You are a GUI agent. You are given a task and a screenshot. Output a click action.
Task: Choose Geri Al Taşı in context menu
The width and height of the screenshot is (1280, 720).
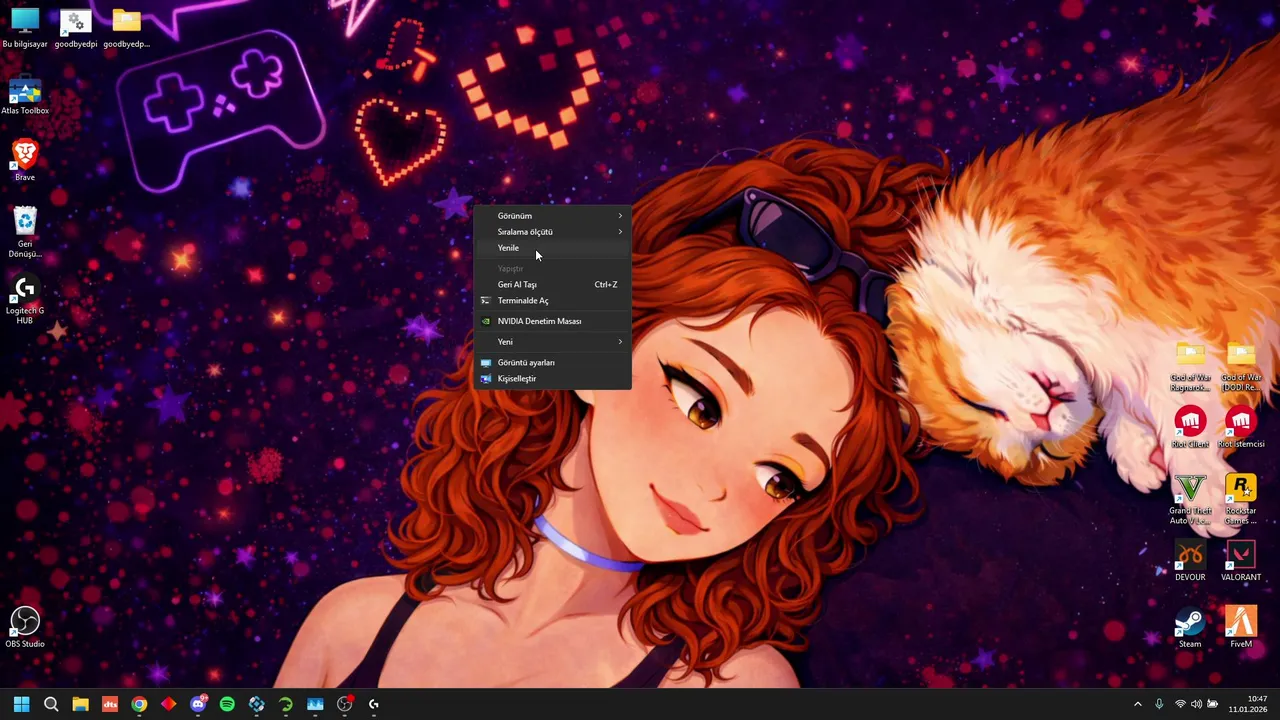552,284
